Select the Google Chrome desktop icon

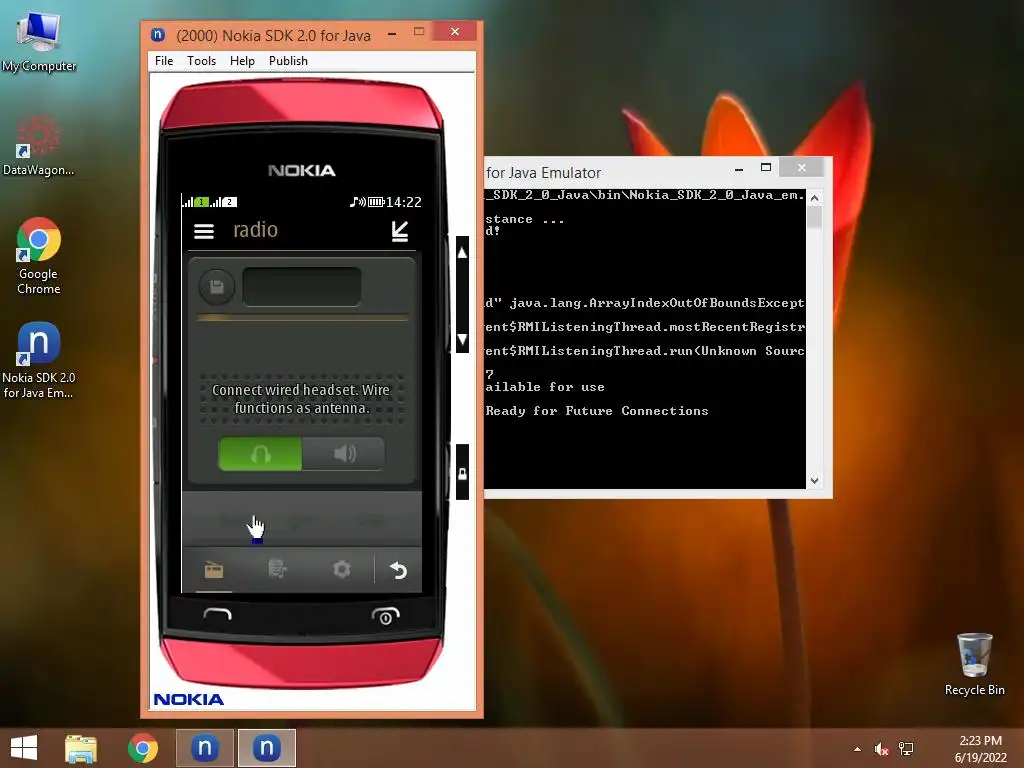click(x=39, y=256)
